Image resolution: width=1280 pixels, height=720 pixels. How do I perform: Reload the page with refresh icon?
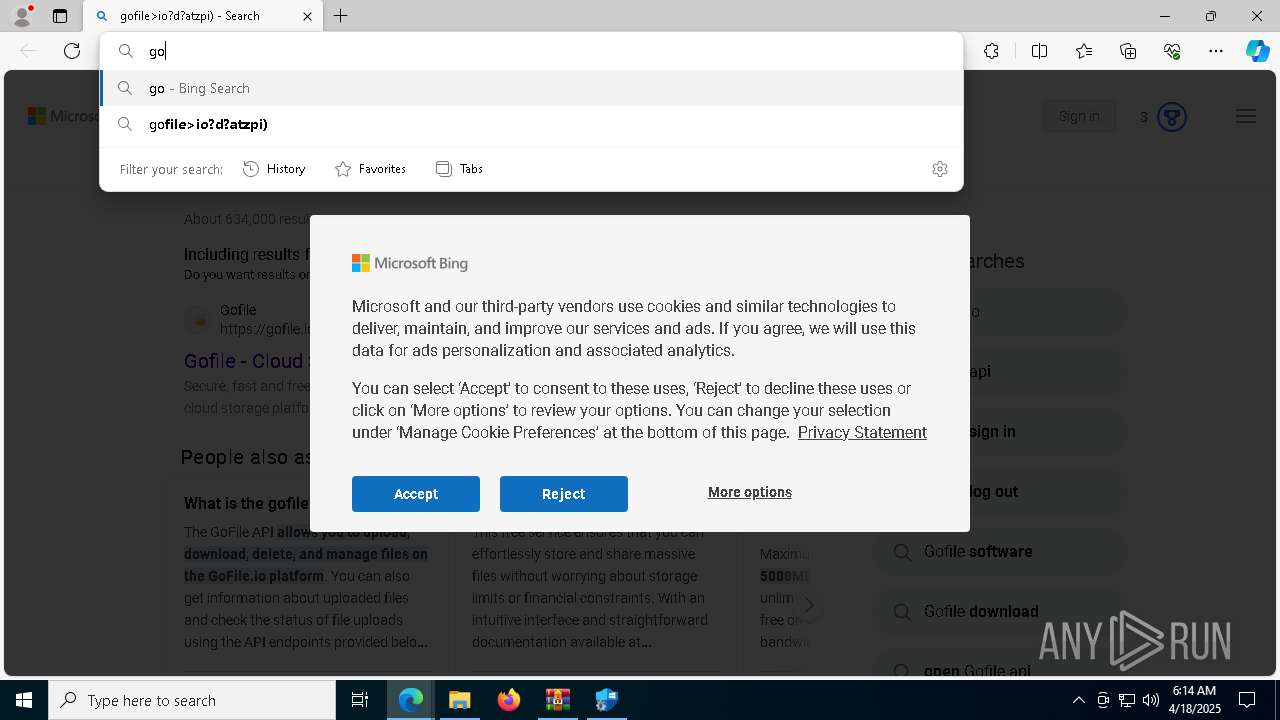pyautogui.click(x=72, y=51)
